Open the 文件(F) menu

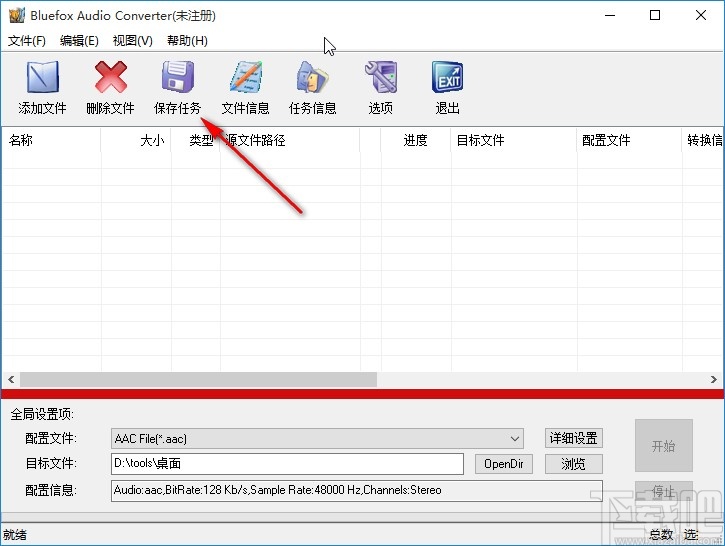[27, 41]
